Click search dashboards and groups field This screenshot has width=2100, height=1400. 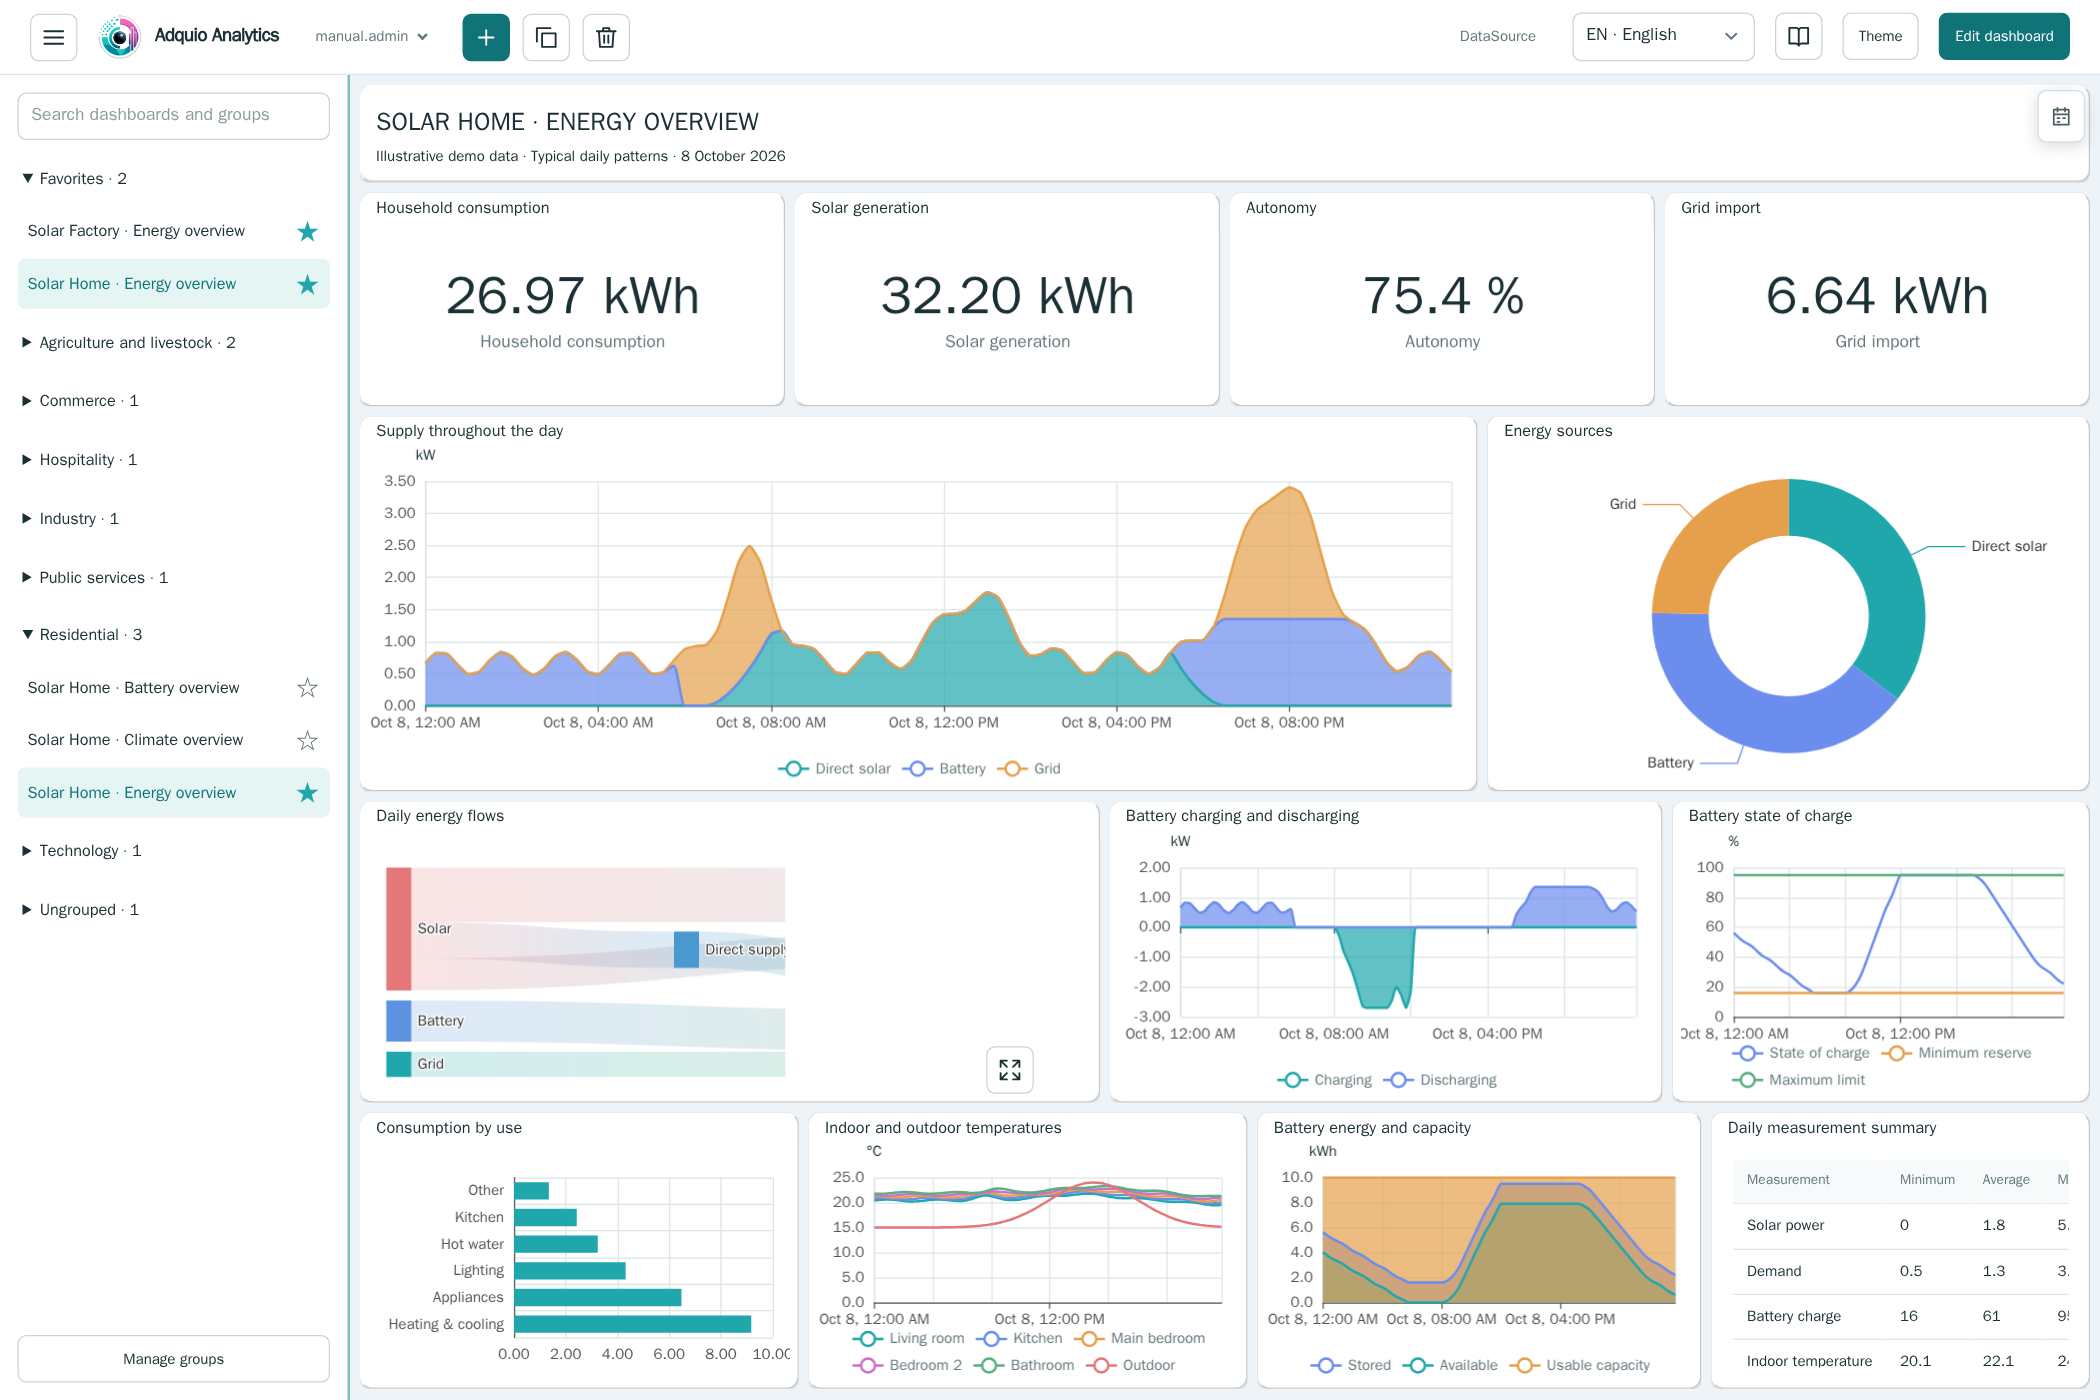(x=173, y=116)
